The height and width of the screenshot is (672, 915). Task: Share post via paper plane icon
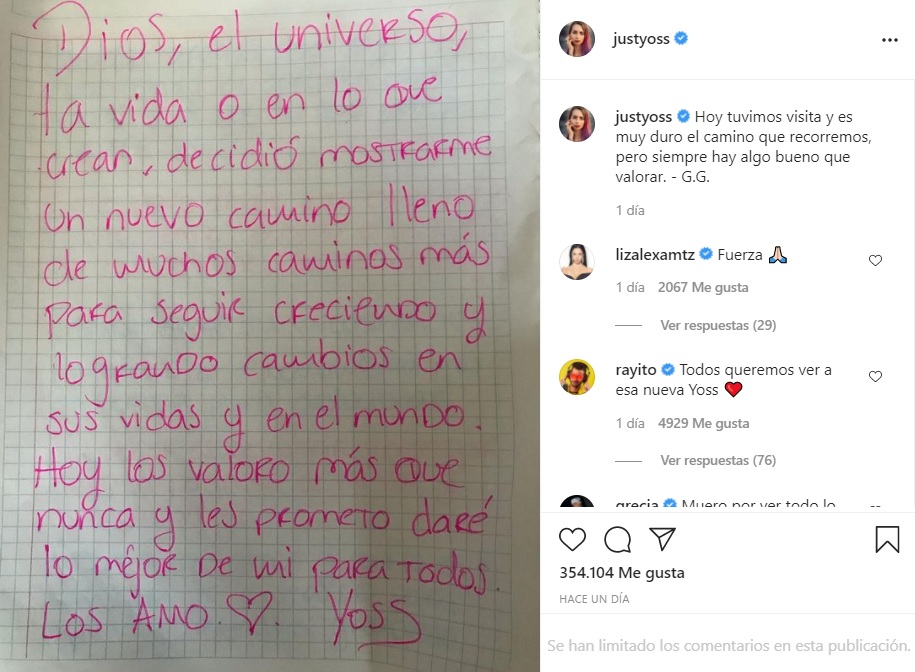pos(662,539)
